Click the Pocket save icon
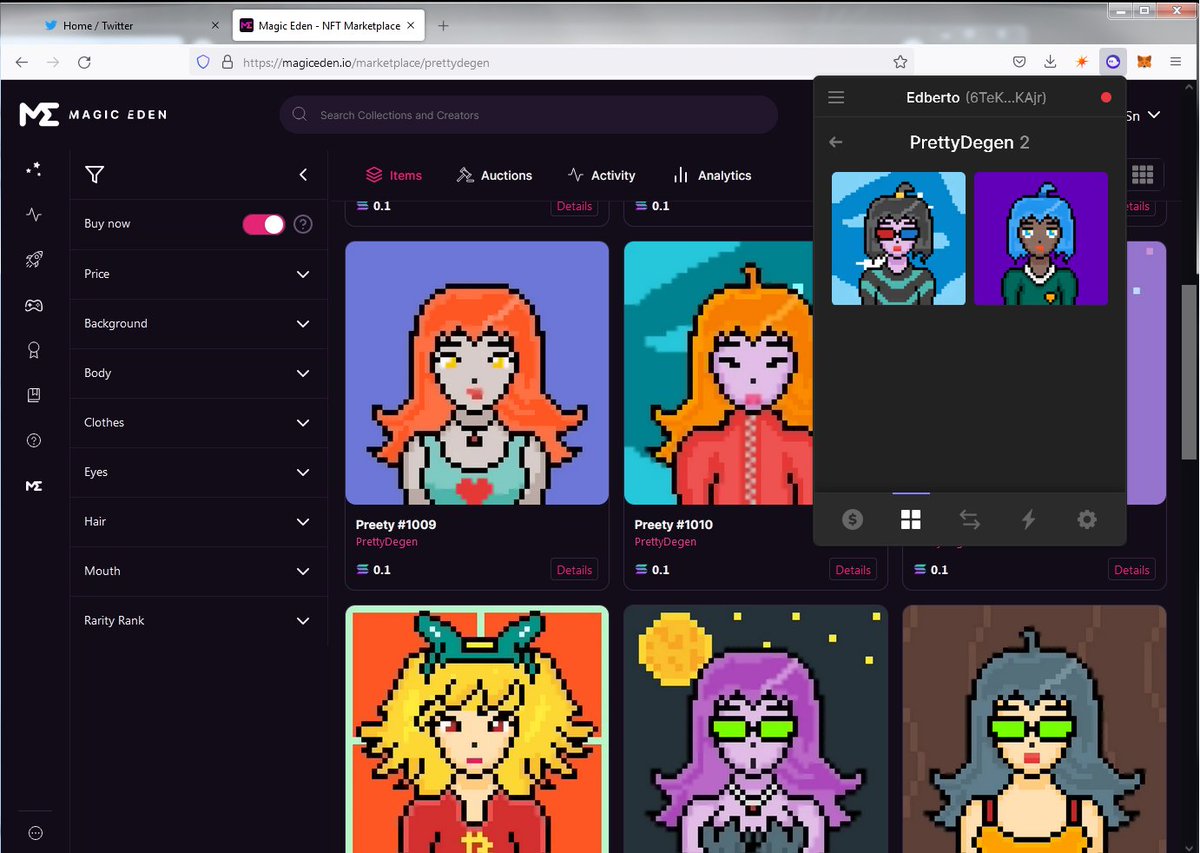1200x853 pixels. coord(1018,62)
